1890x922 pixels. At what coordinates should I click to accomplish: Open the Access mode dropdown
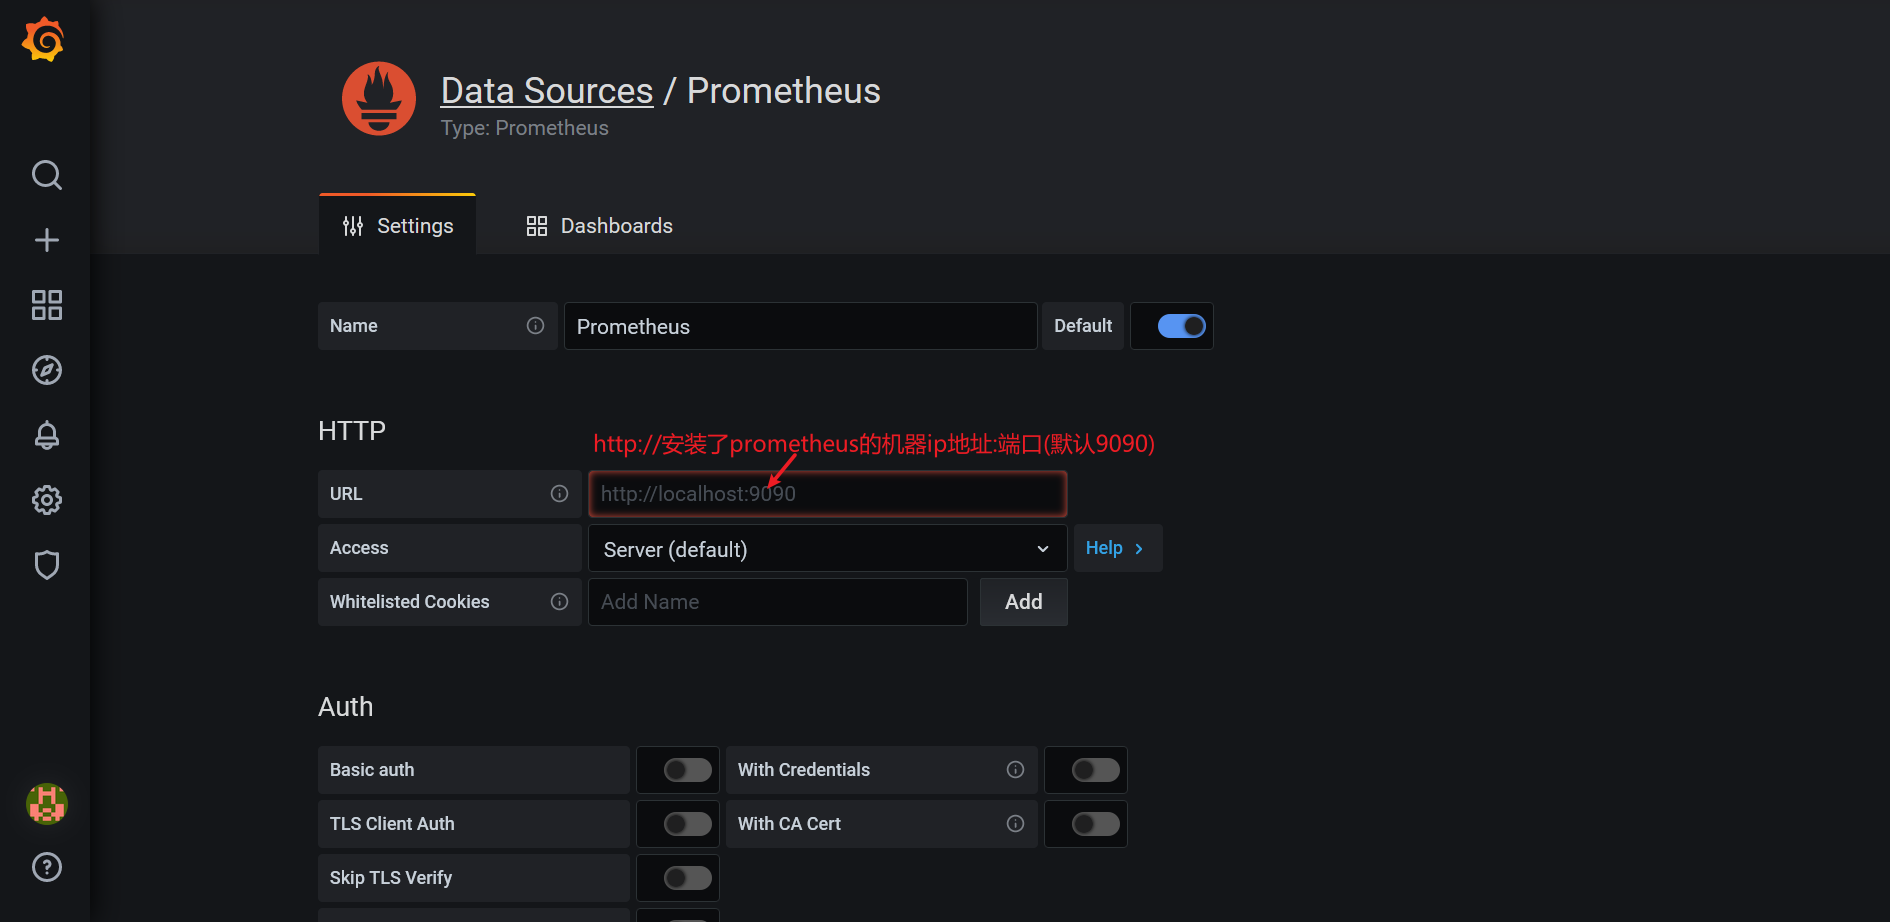(x=827, y=548)
